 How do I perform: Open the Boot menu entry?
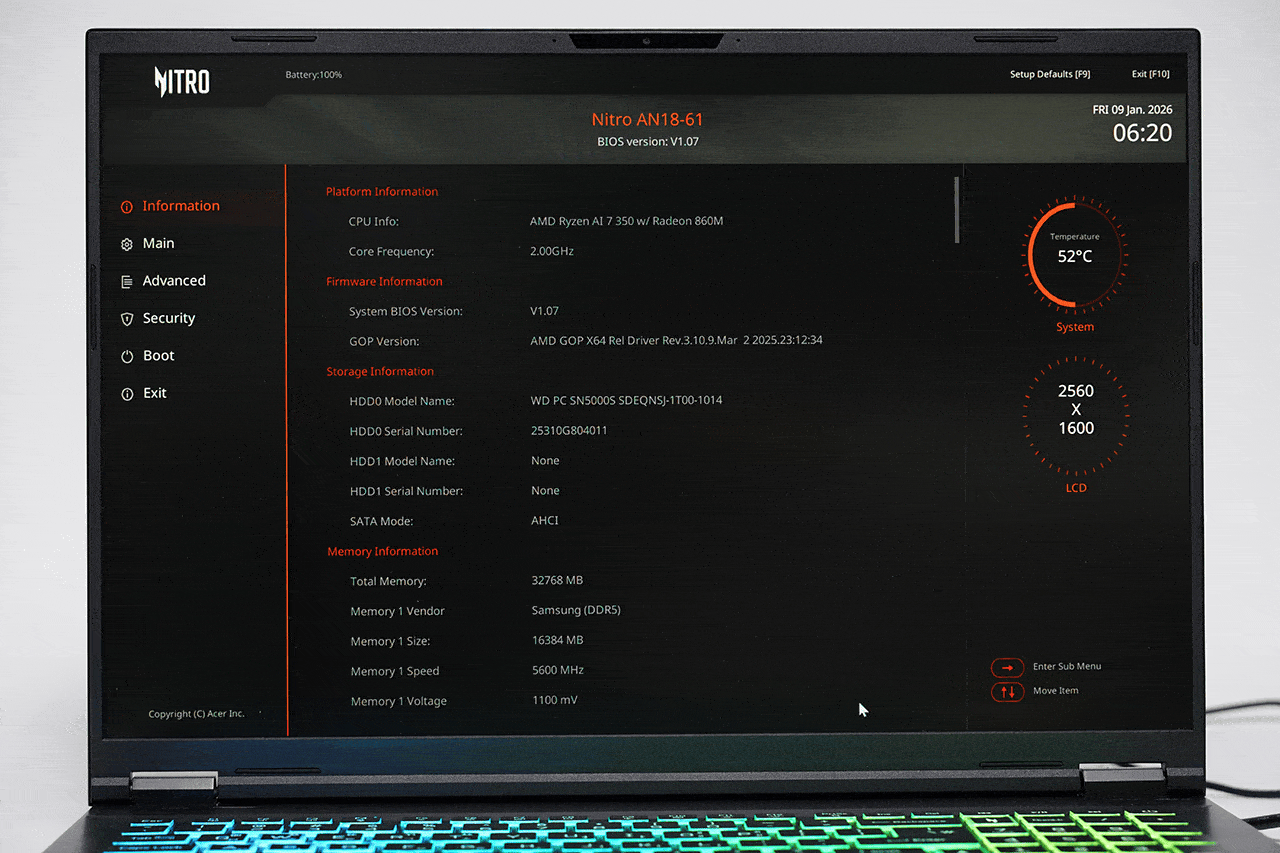pyautogui.click(x=158, y=356)
